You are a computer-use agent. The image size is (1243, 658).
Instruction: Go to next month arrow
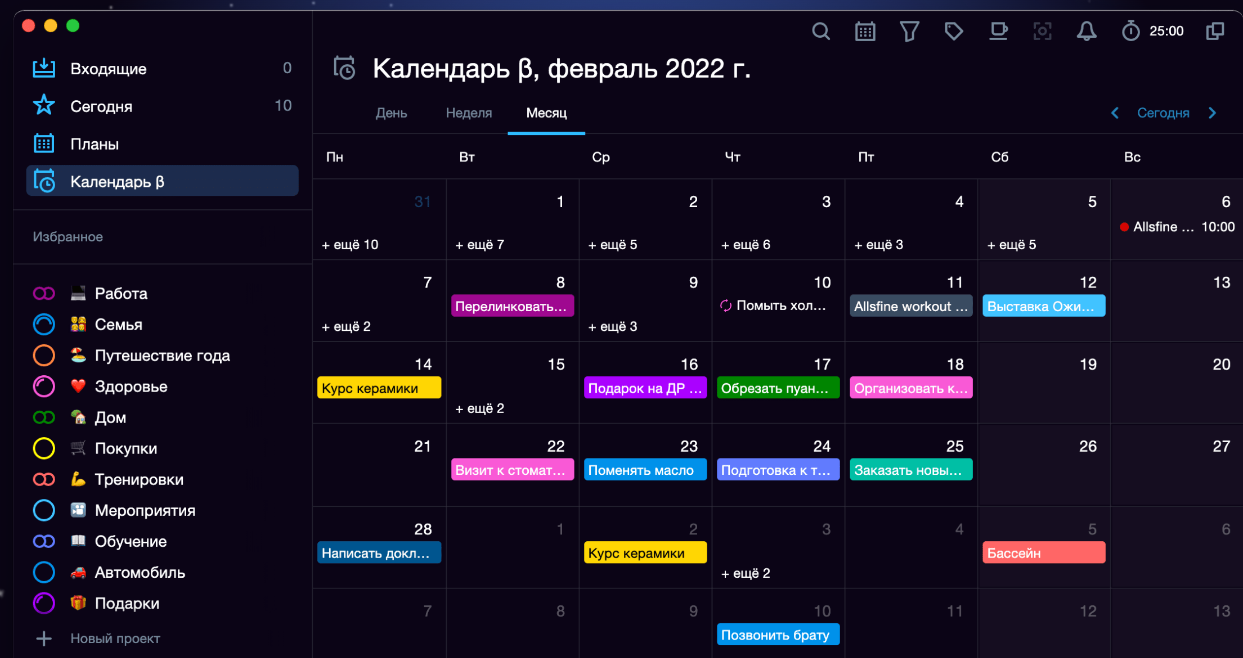coord(1212,113)
